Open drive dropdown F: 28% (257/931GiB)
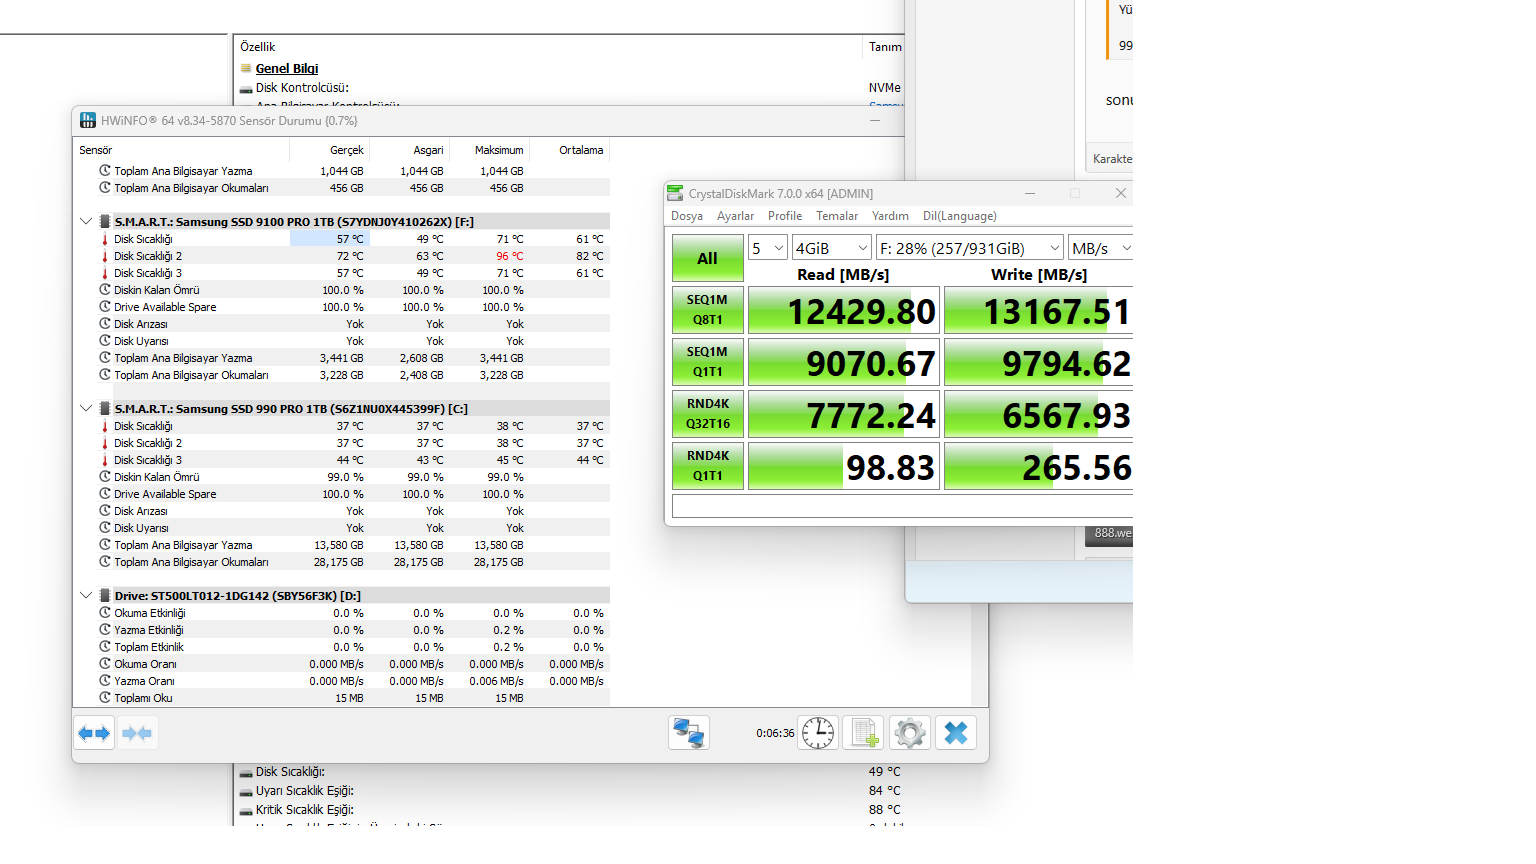This screenshot has height=864, width=1536. coord(970,248)
